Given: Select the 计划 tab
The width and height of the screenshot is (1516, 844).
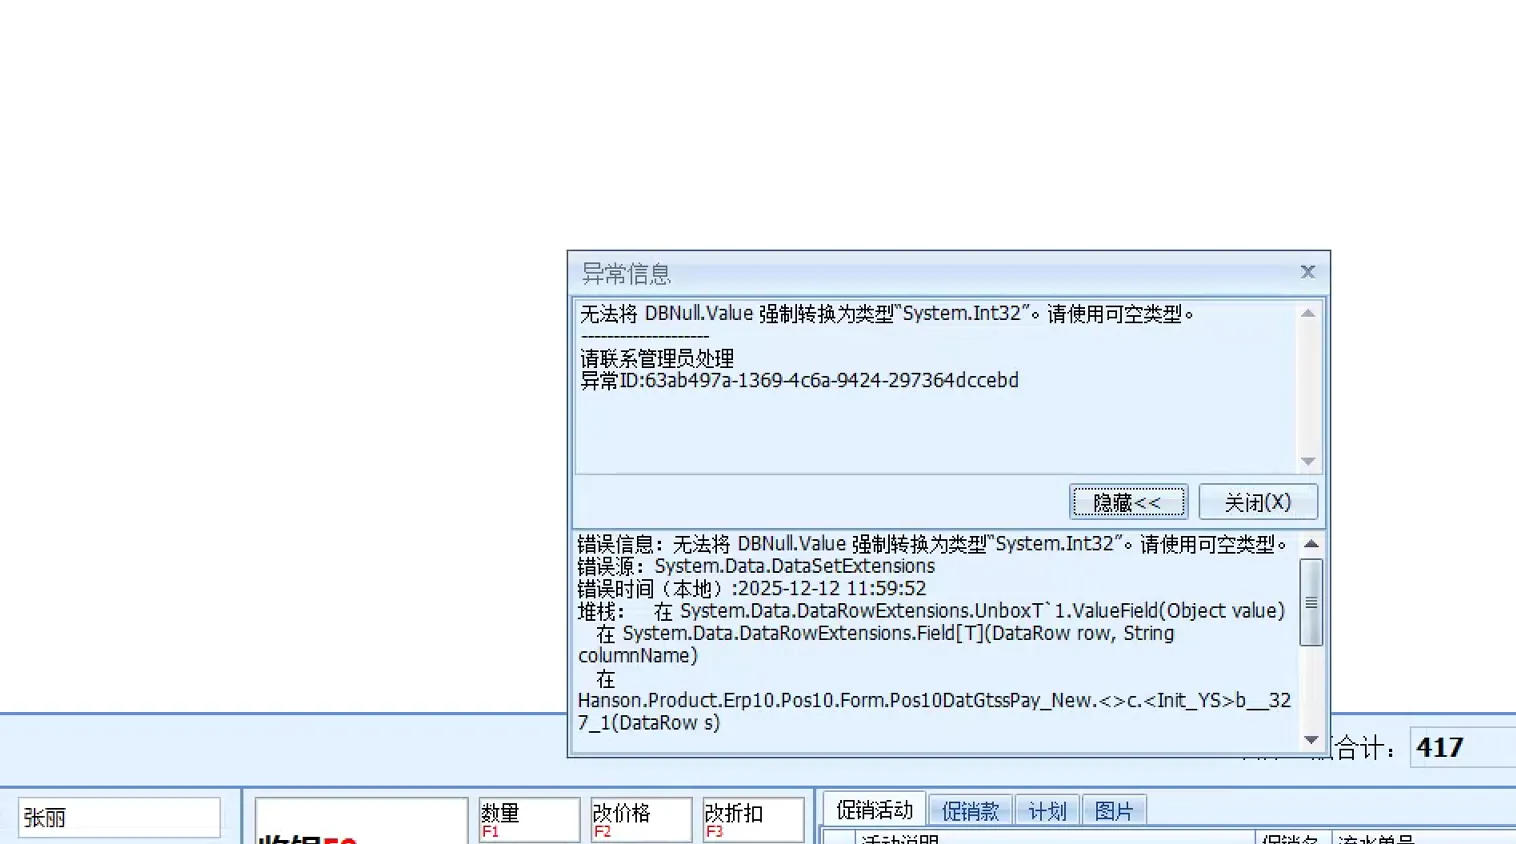Looking at the screenshot, I should click(x=1047, y=811).
